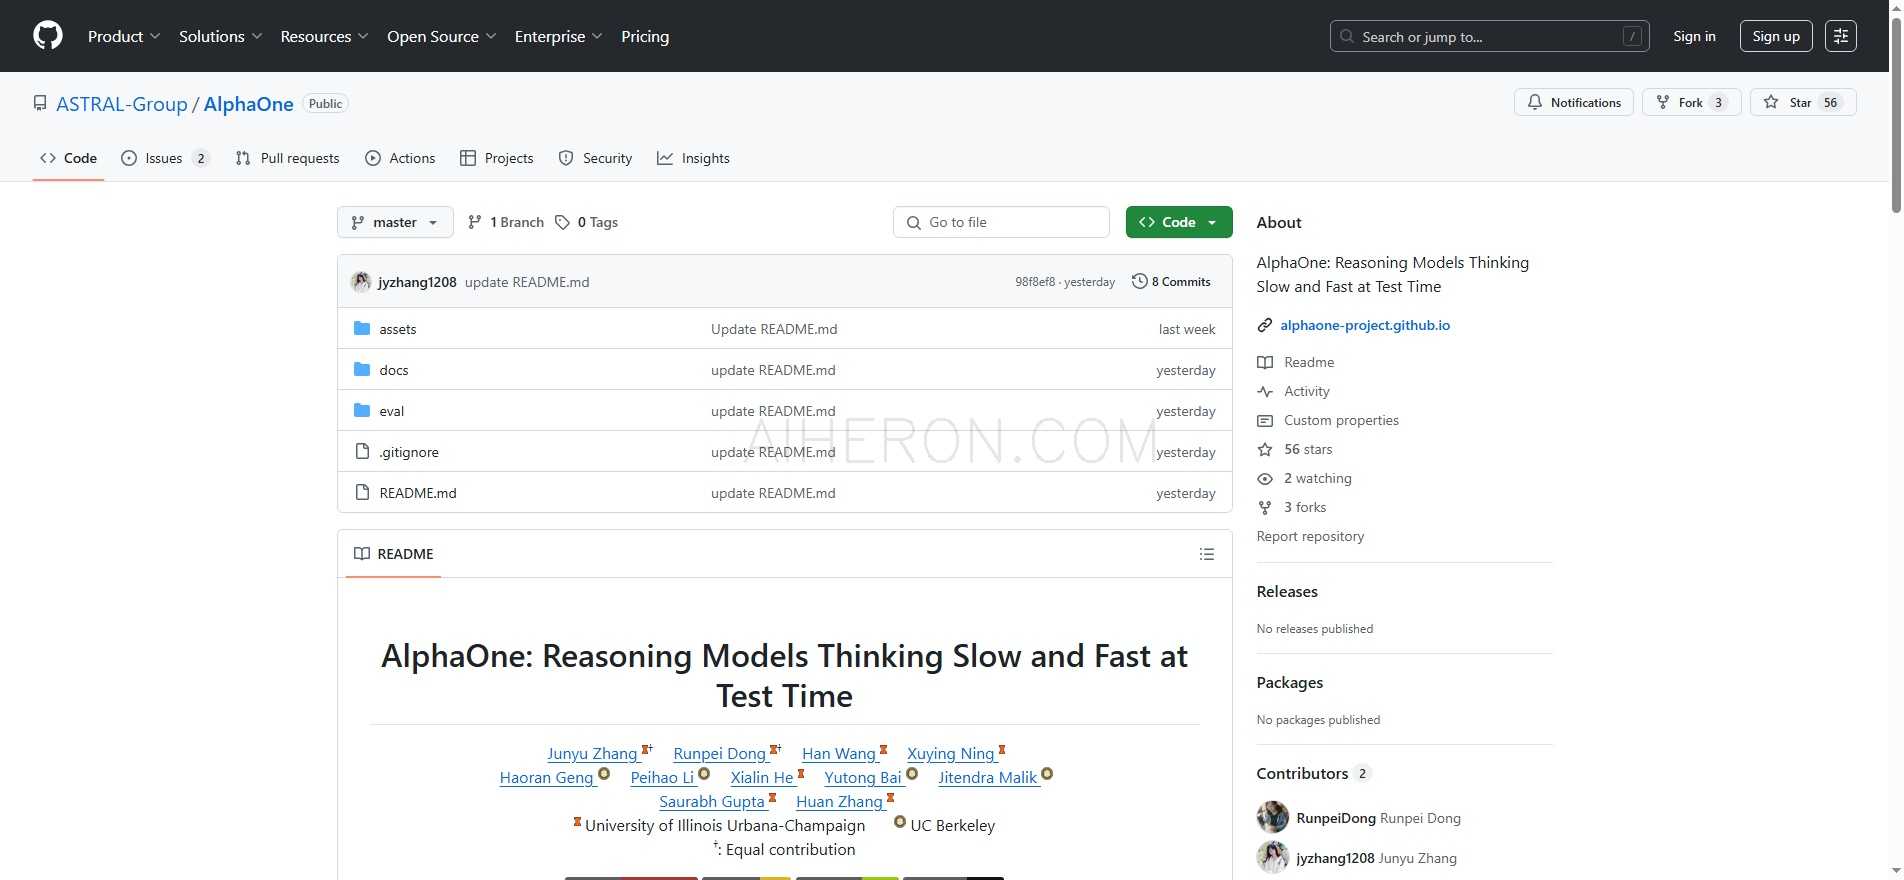Switch to the Projects tab

(x=496, y=158)
